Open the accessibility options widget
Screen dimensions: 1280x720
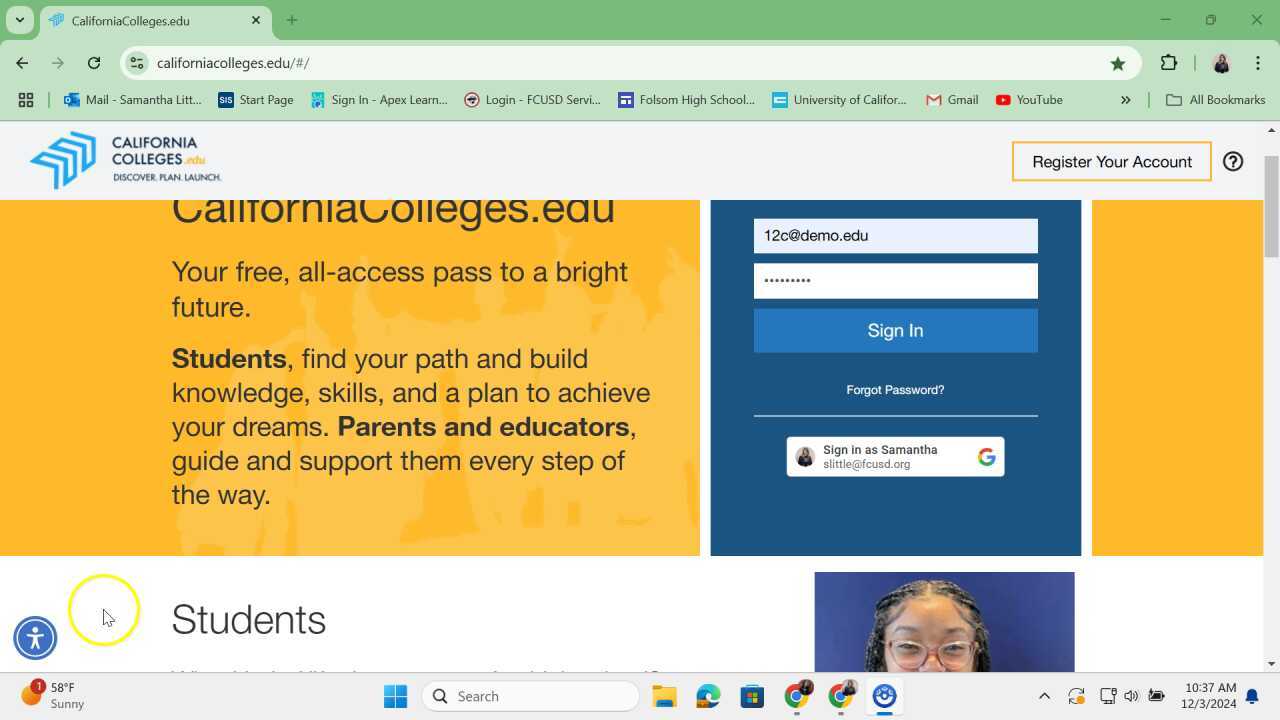pos(35,638)
